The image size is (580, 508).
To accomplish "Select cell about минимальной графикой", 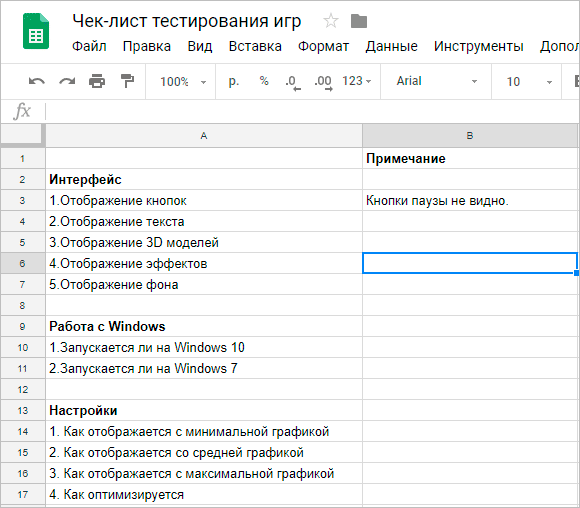I will [204, 431].
